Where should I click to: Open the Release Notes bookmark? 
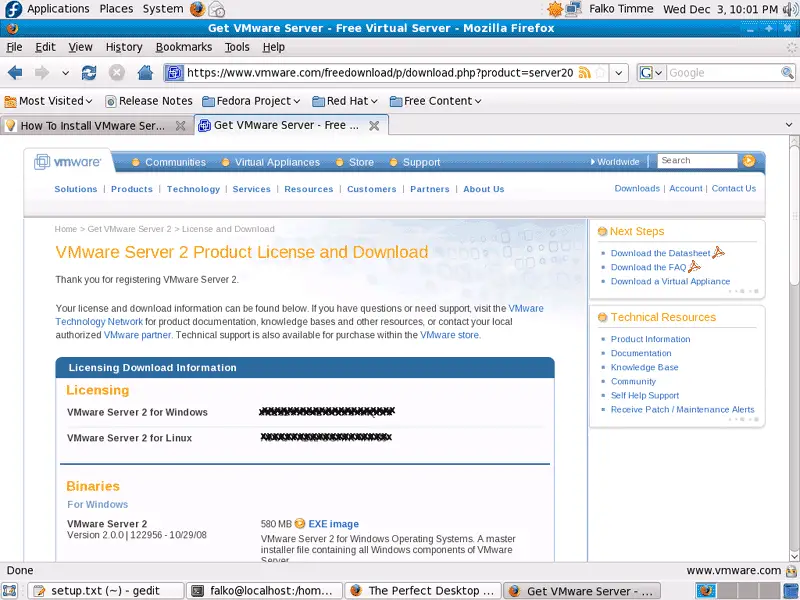click(149, 101)
